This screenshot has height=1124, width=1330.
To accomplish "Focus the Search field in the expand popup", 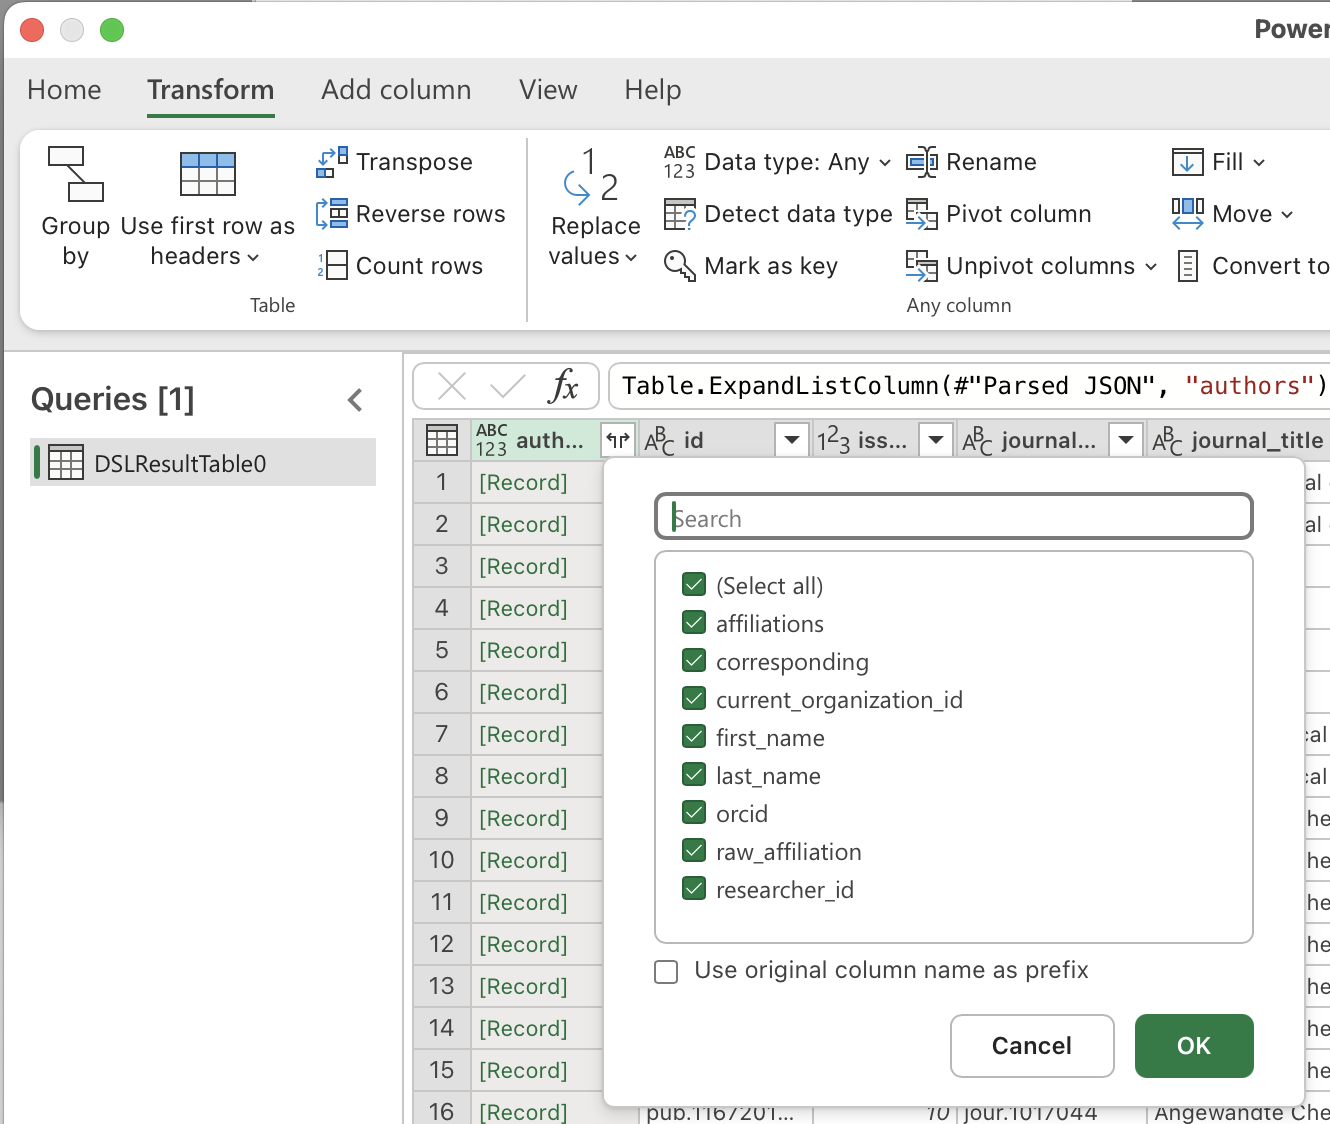I will (x=953, y=518).
